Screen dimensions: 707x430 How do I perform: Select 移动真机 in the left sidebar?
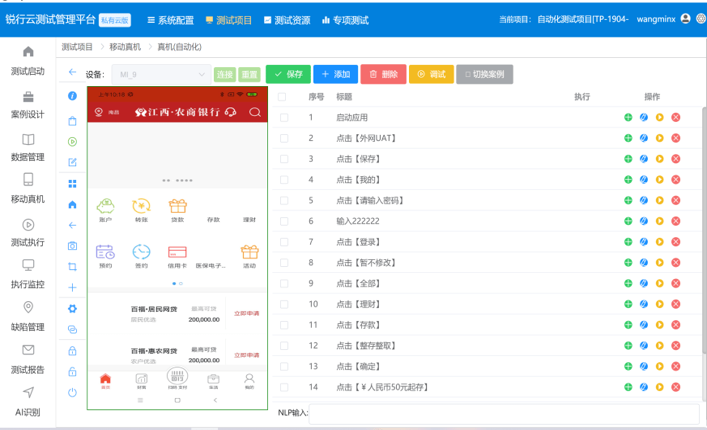point(28,188)
